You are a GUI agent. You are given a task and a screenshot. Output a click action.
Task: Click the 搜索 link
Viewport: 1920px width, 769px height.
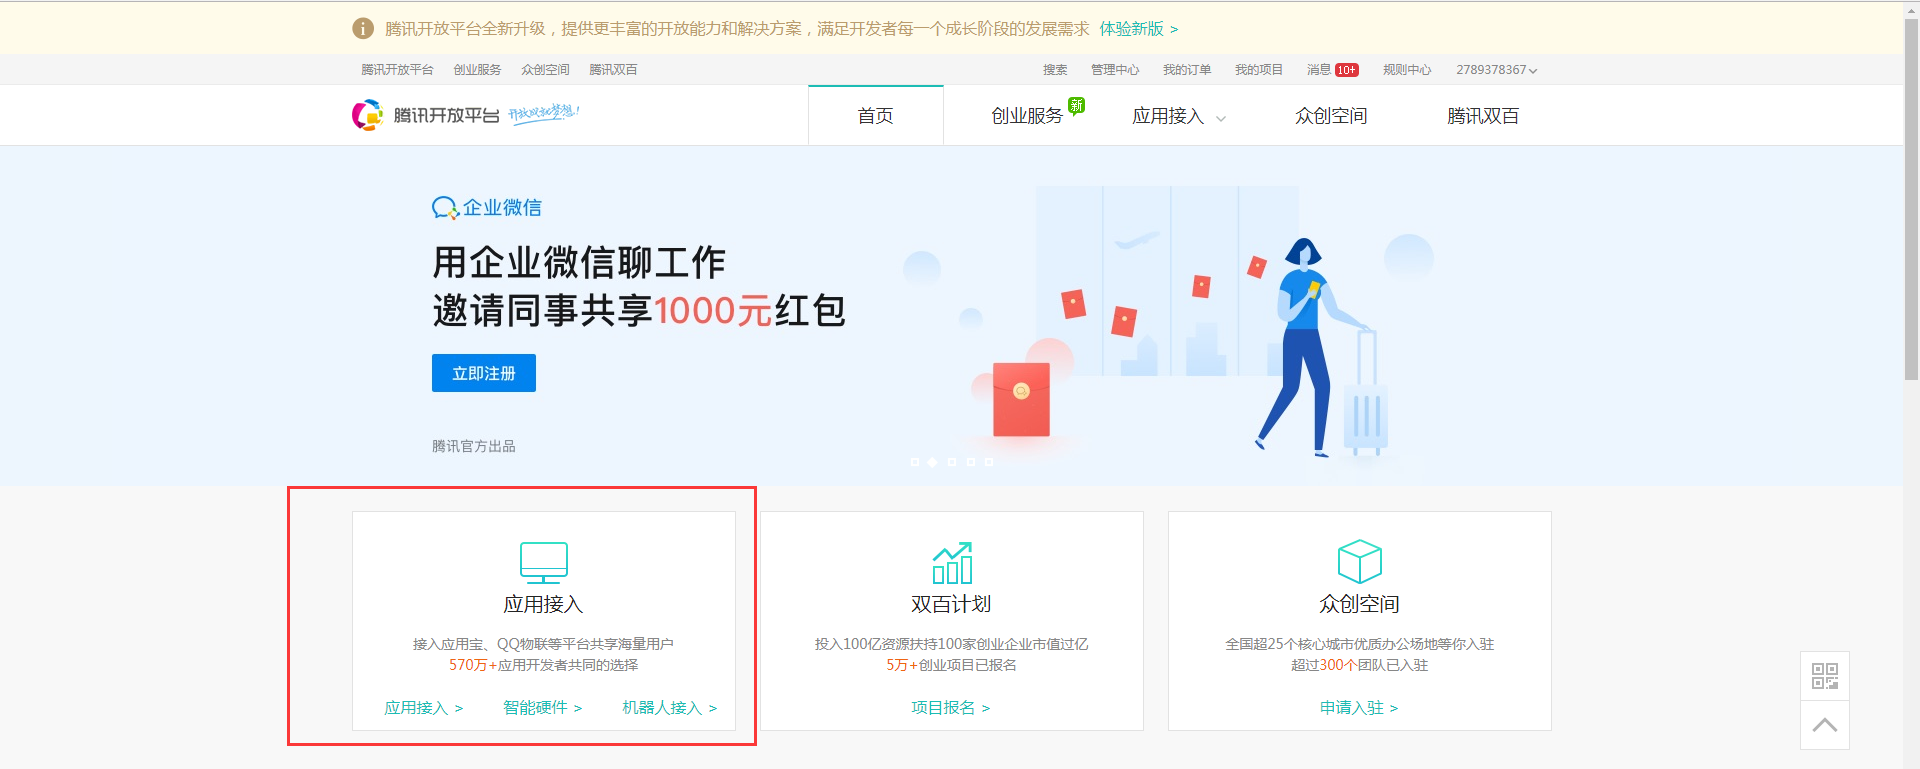point(1055,70)
